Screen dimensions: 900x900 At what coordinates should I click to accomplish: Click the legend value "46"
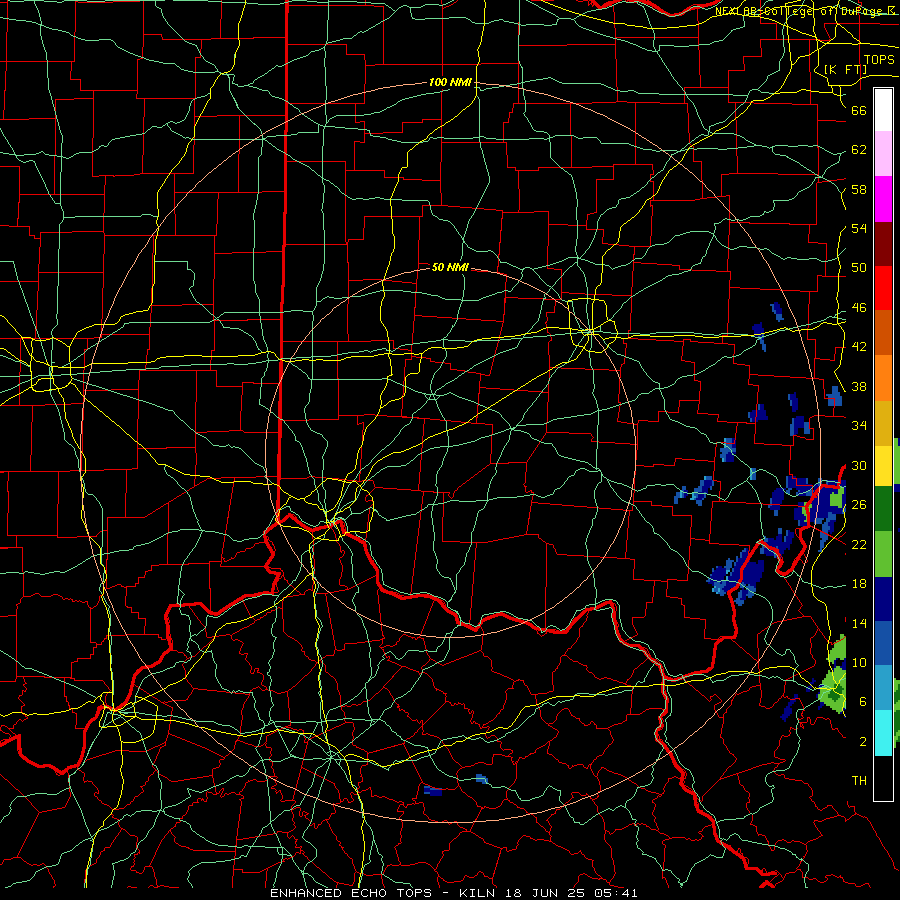[859, 308]
